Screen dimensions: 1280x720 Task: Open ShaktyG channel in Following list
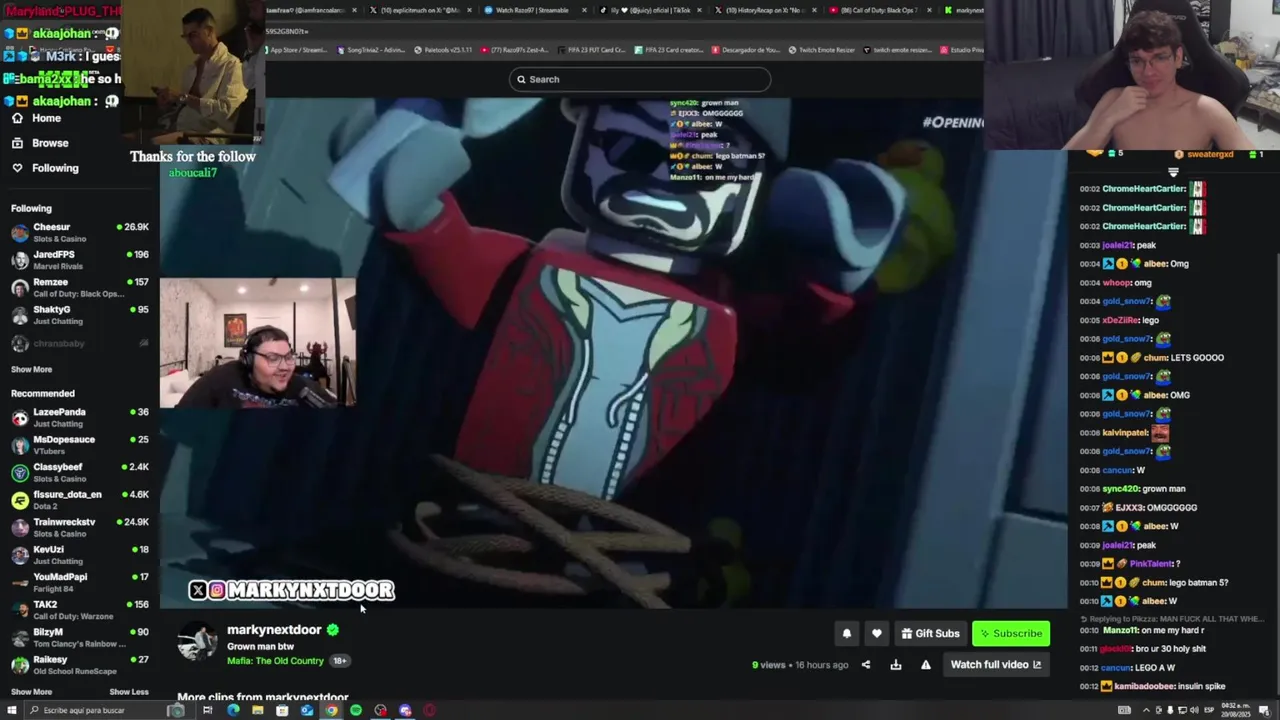click(x=79, y=315)
